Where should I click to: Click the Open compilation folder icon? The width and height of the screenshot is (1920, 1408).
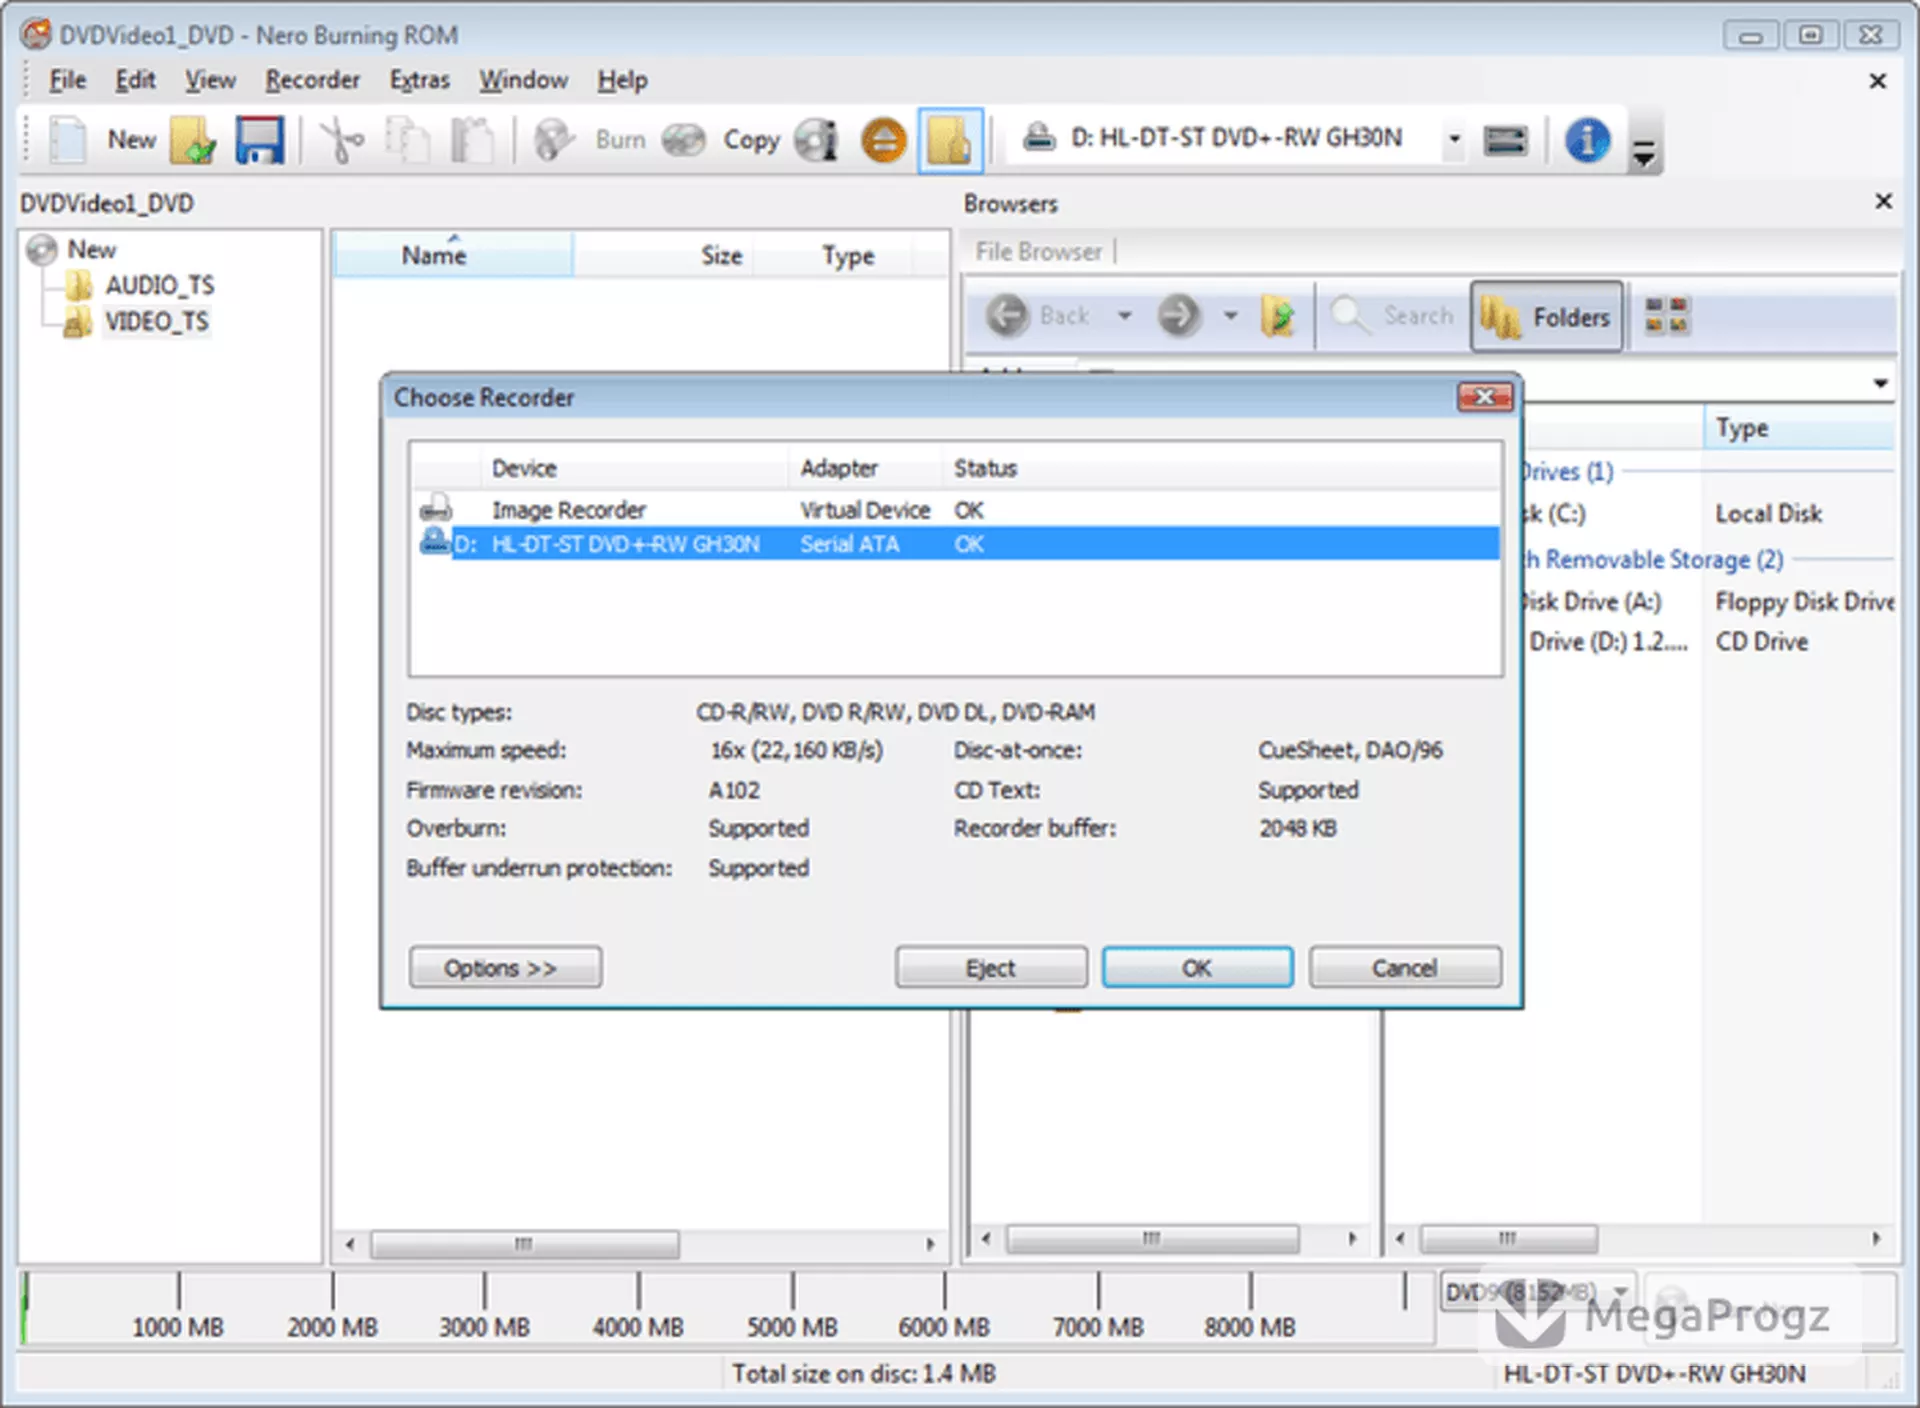point(193,139)
